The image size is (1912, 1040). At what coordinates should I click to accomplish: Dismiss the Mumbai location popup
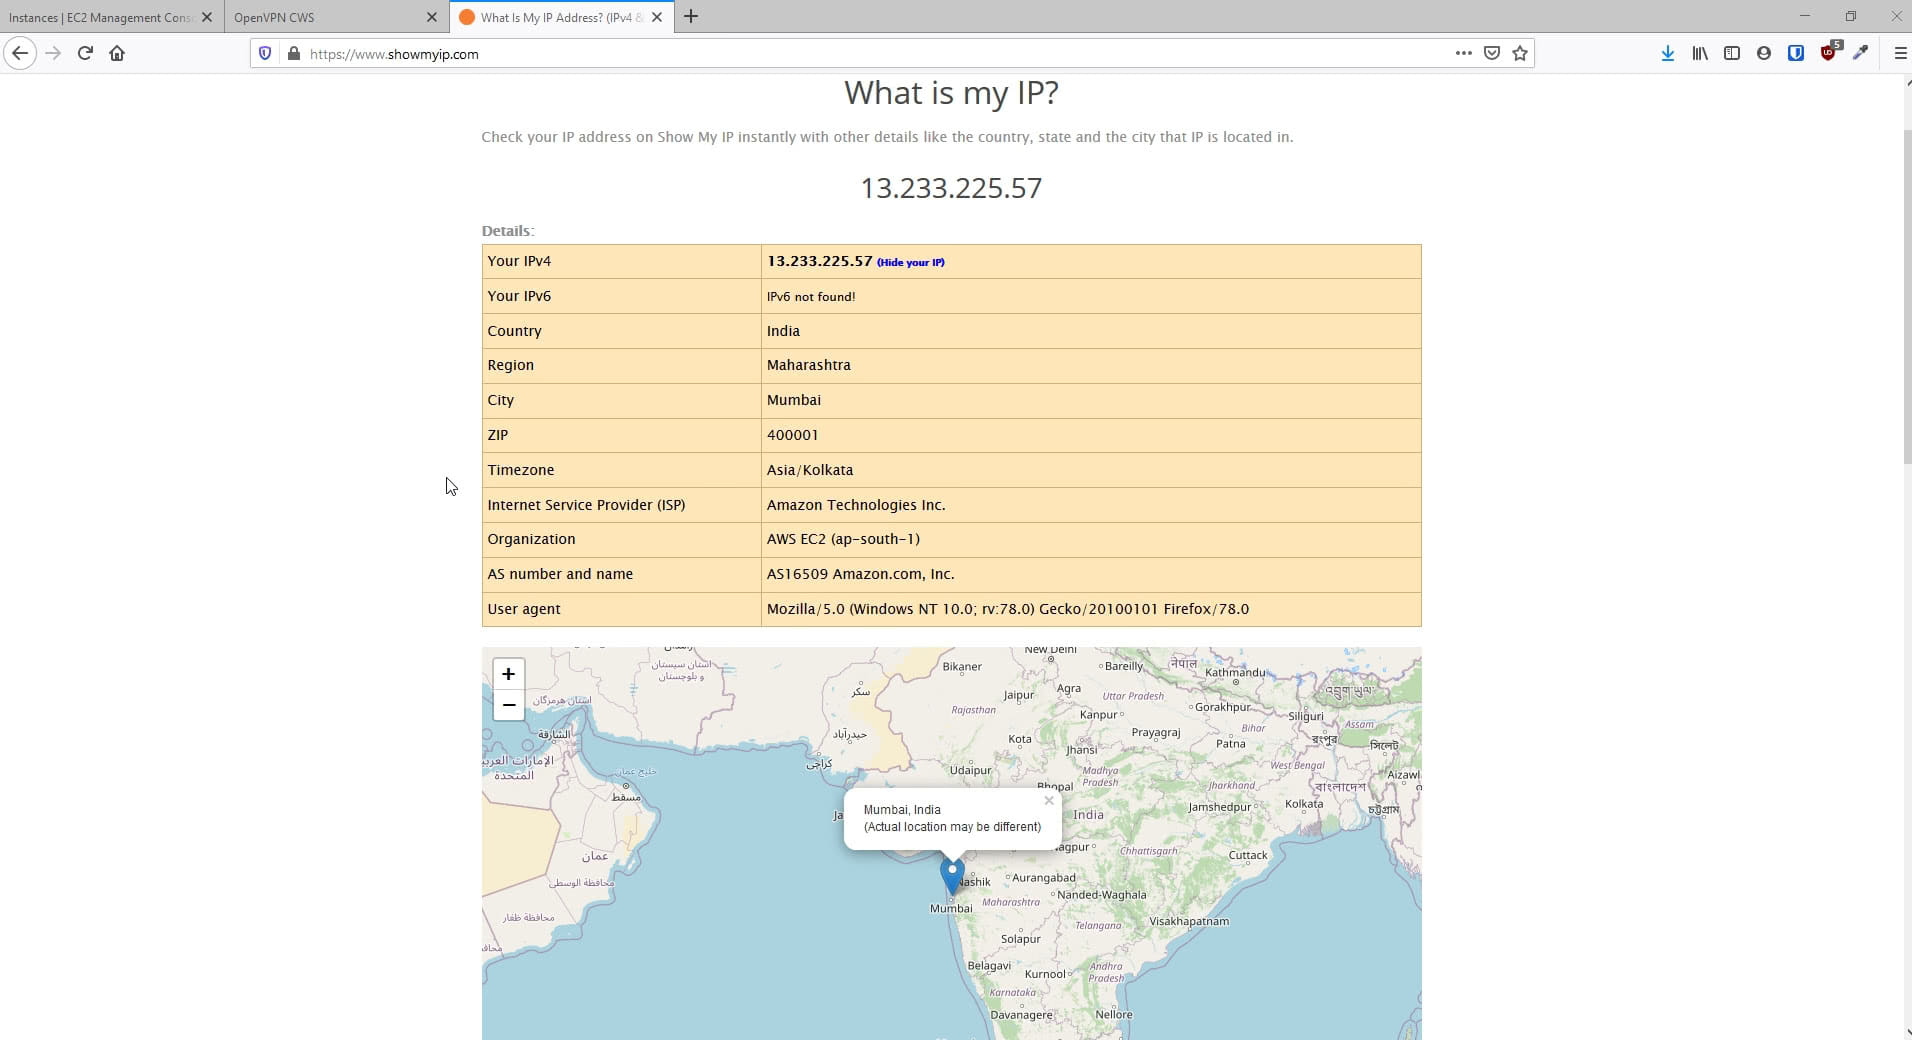click(x=1049, y=800)
